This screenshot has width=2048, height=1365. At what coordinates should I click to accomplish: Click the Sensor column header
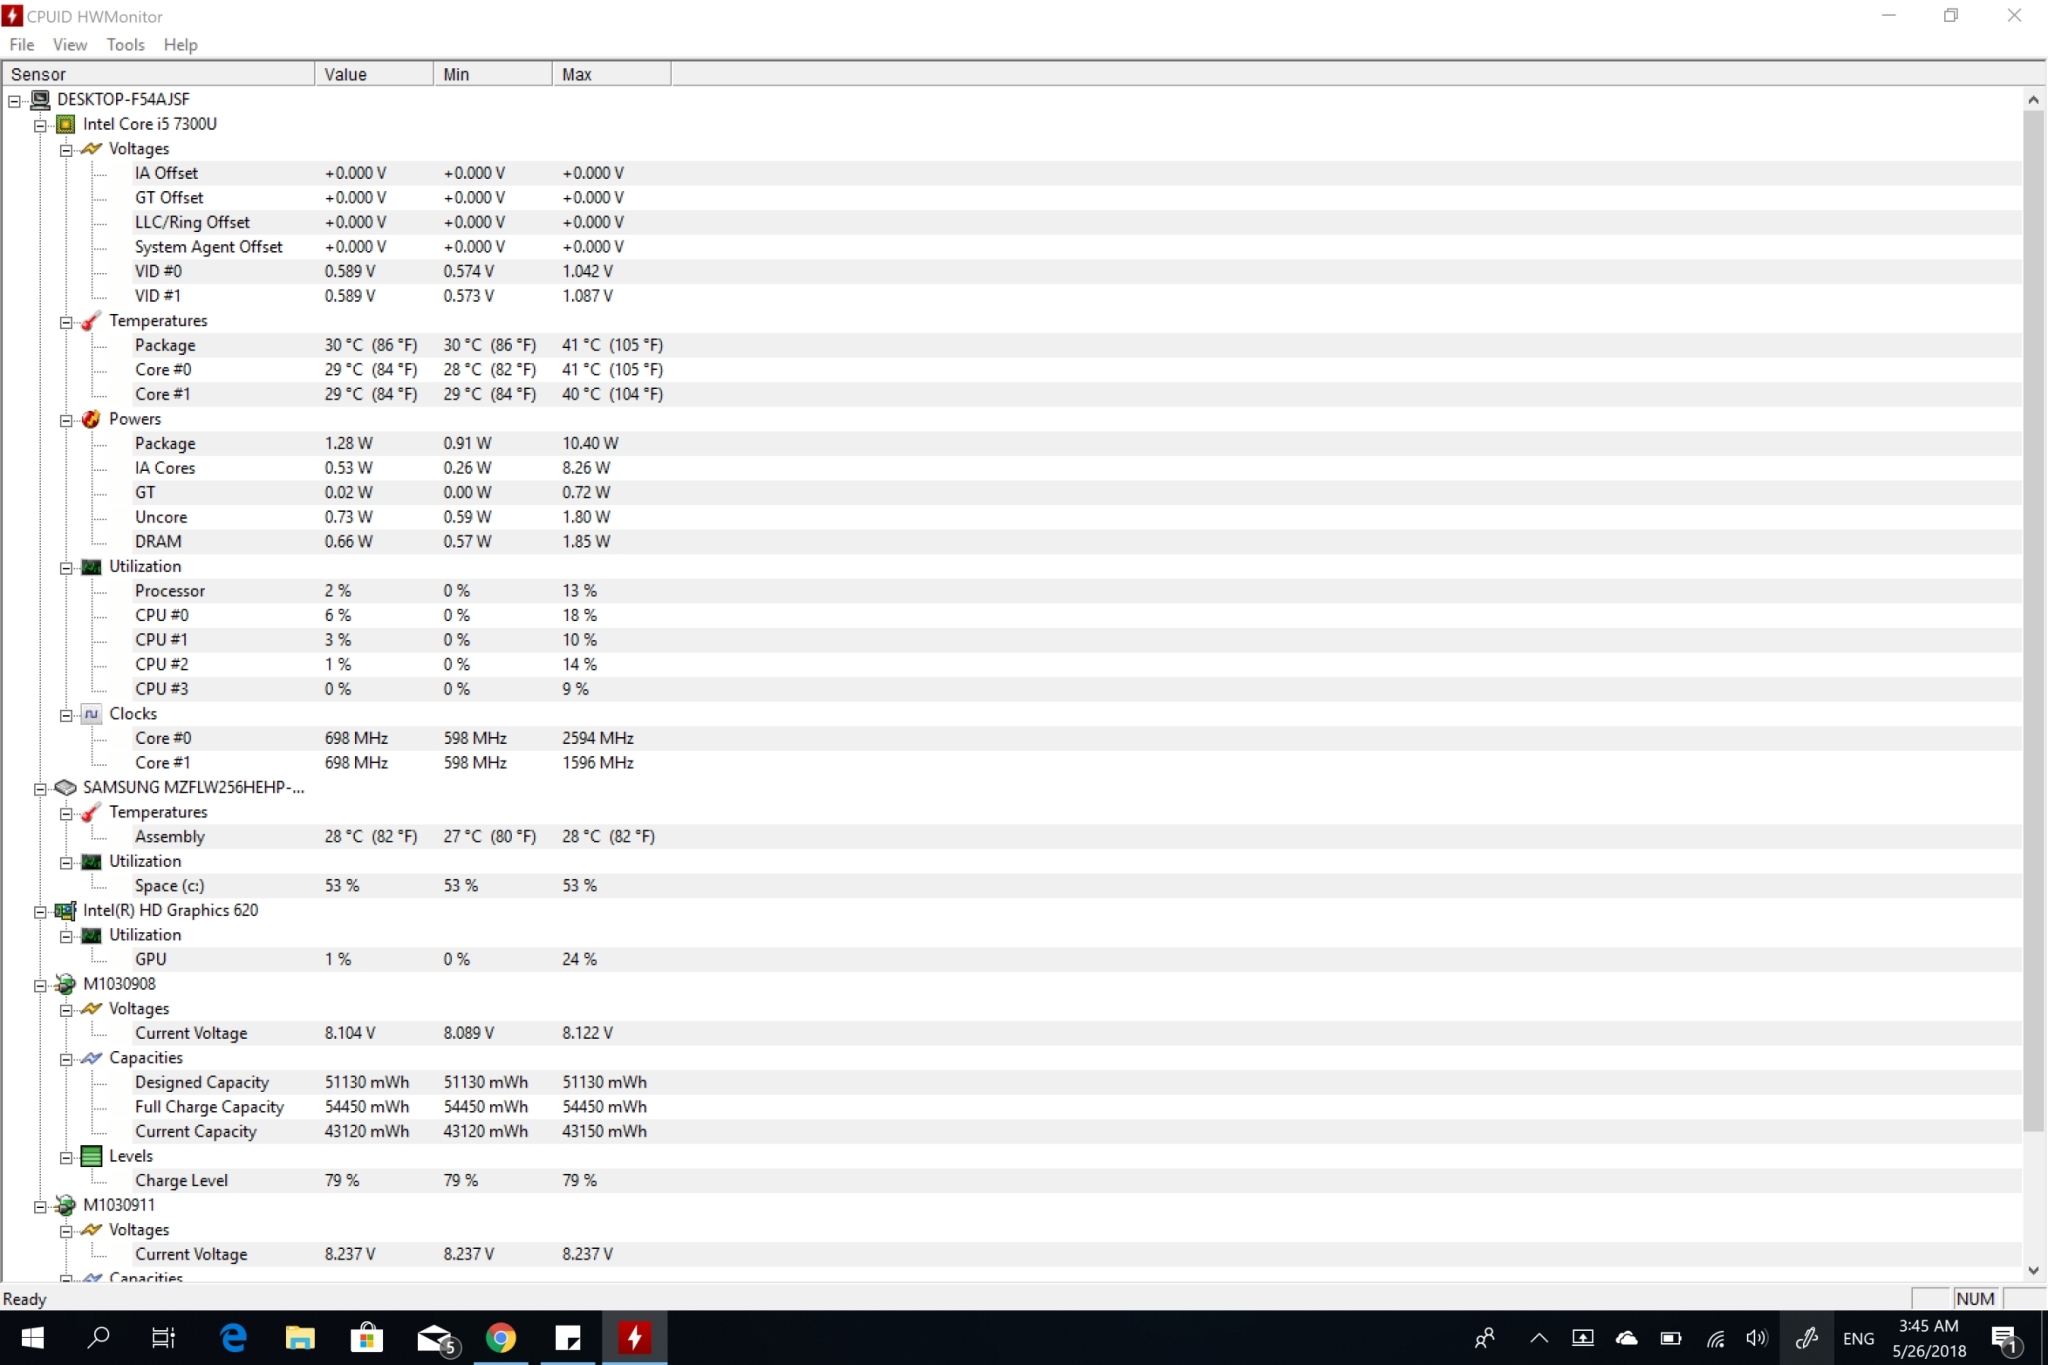point(159,74)
